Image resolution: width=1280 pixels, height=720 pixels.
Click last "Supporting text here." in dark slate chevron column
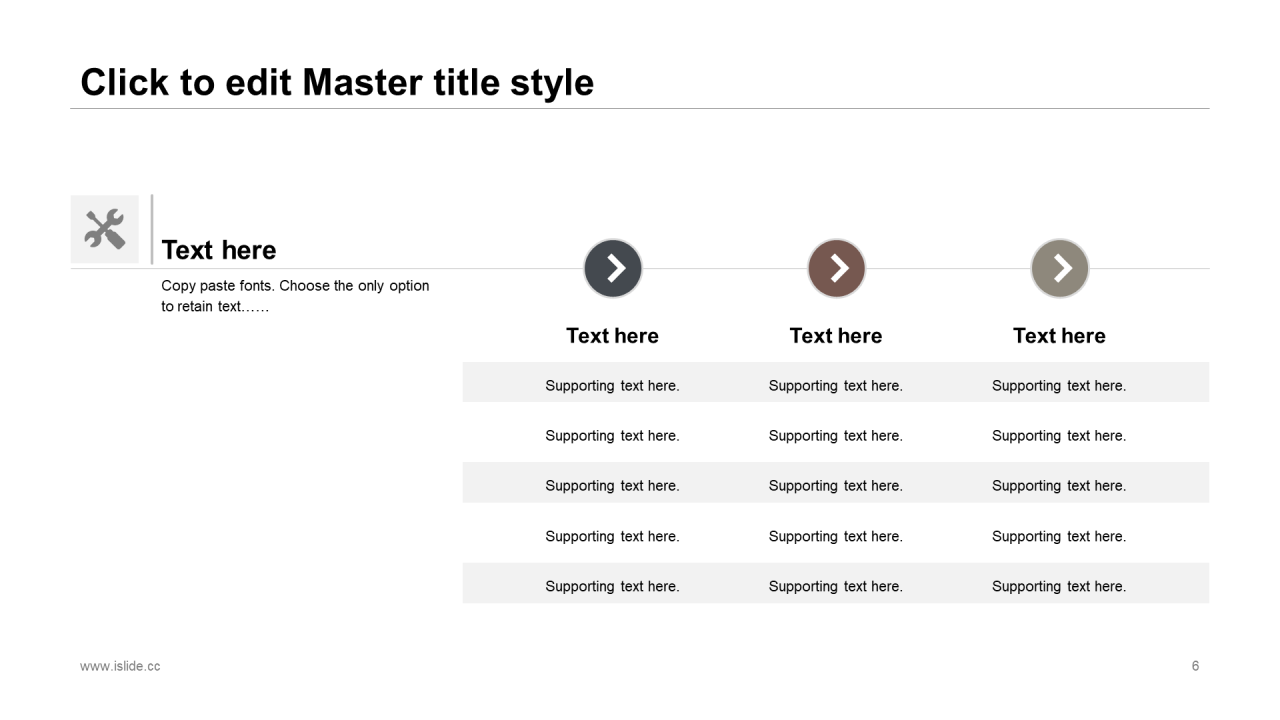click(612, 587)
